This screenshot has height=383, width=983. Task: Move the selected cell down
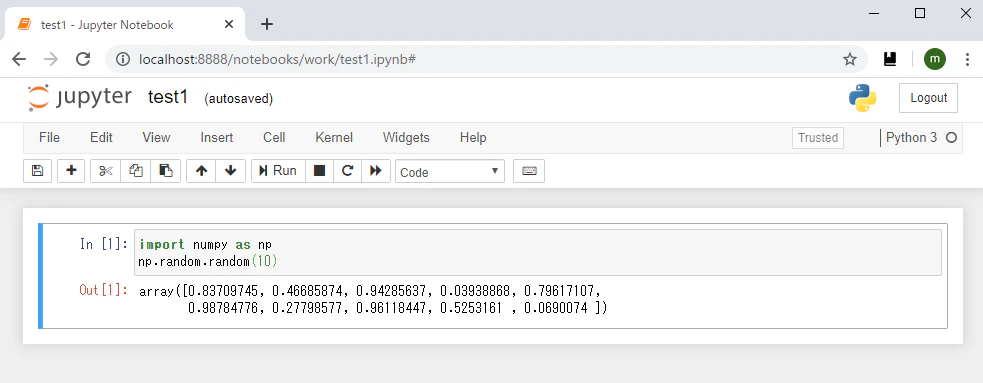231,171
